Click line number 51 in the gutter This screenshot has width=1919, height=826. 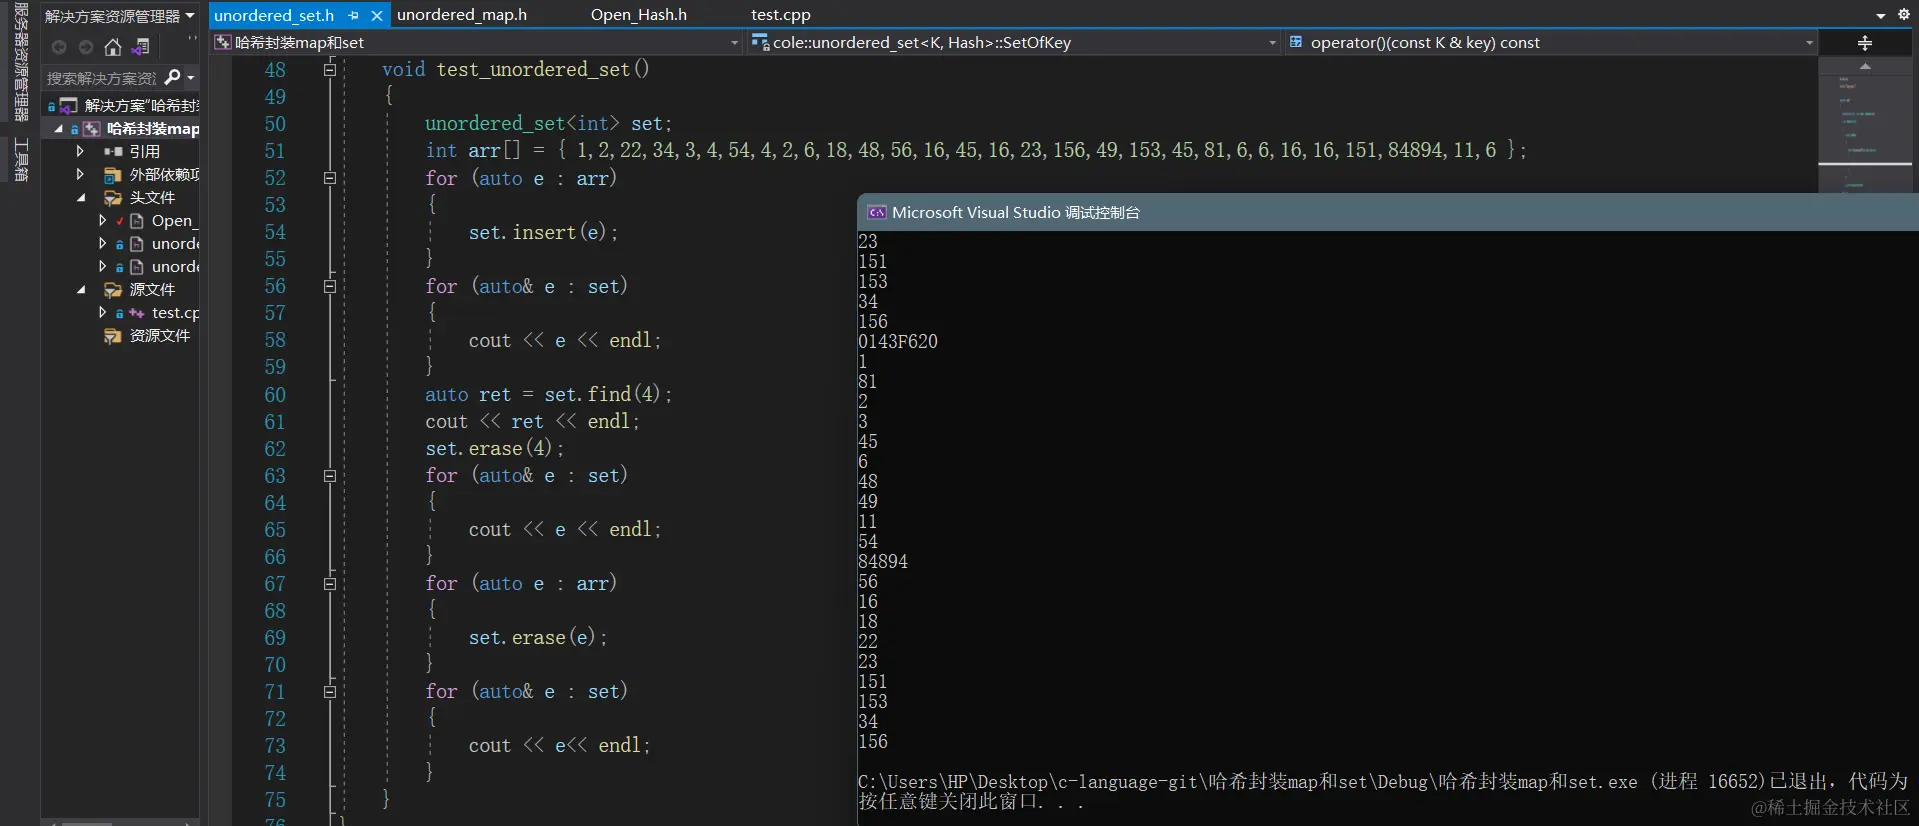click(x=275, y=151)
